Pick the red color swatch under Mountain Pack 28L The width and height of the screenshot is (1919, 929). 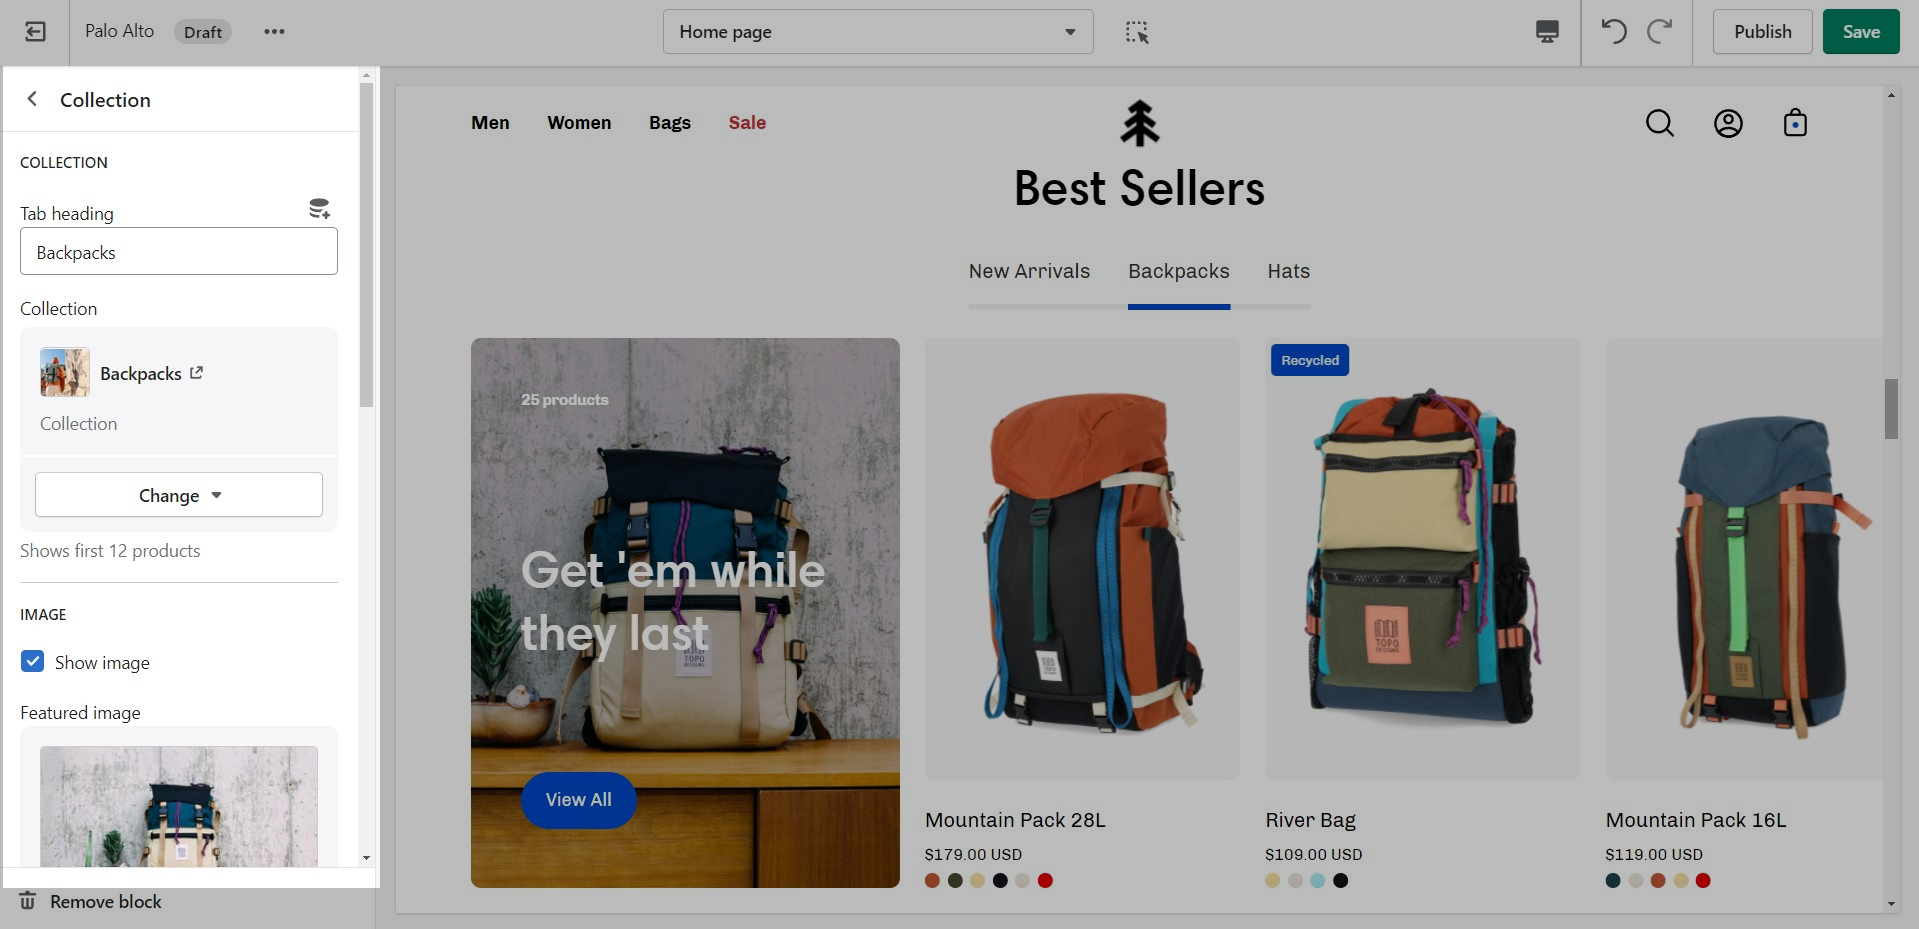(x=1045, y=881)
